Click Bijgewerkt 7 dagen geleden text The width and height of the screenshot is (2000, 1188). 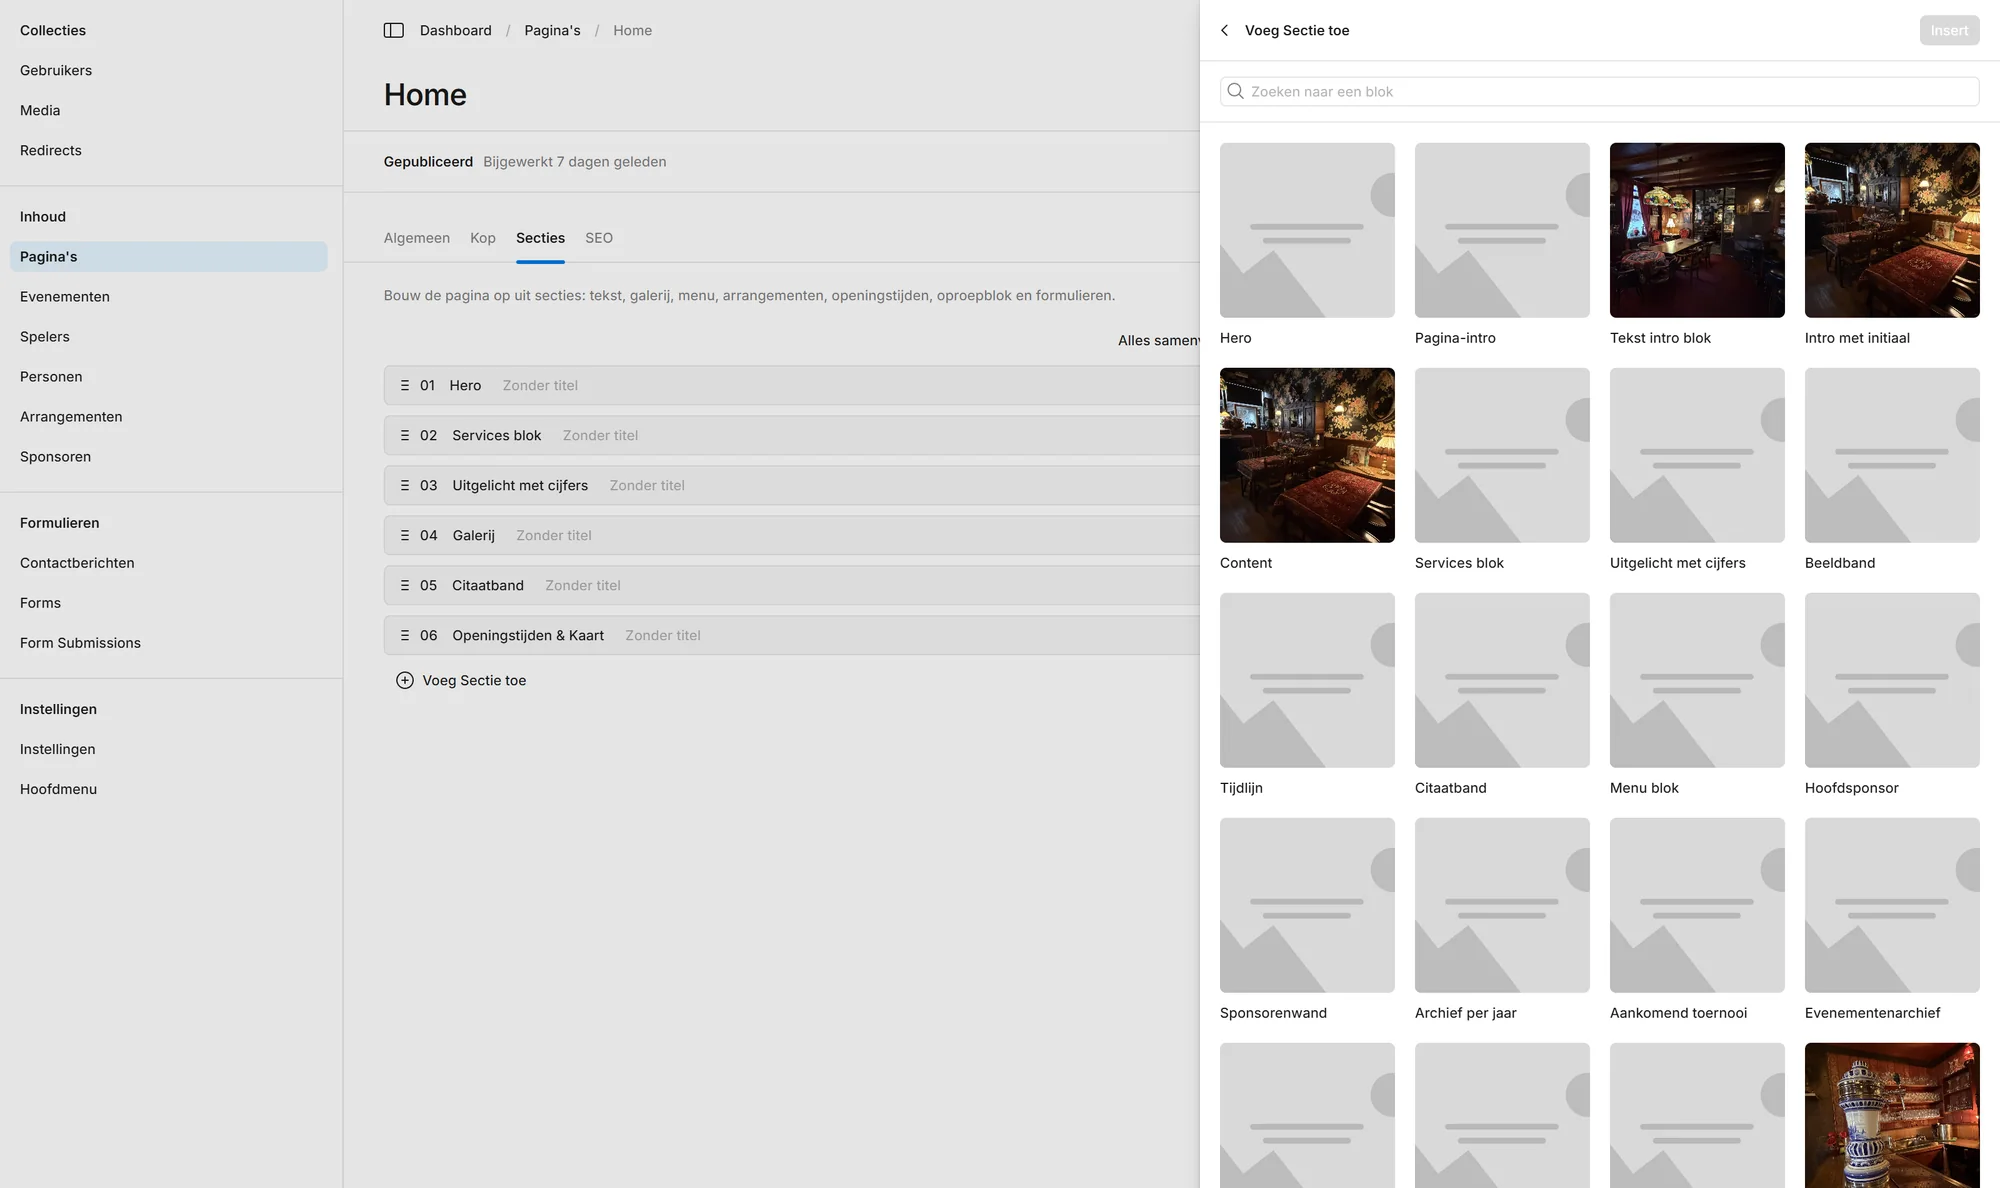click(575, 161)
